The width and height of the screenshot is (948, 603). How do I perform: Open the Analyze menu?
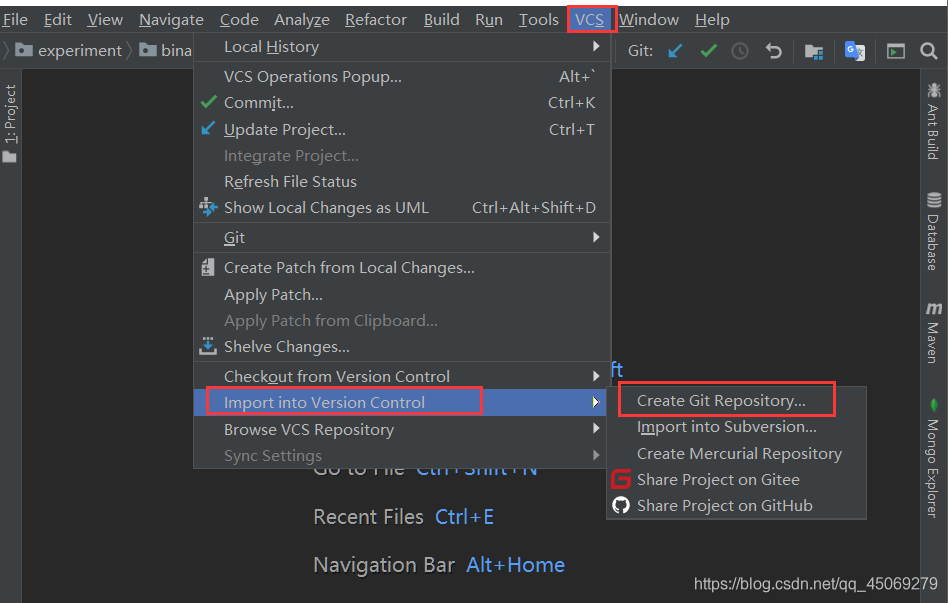click(x=302, y=20)
